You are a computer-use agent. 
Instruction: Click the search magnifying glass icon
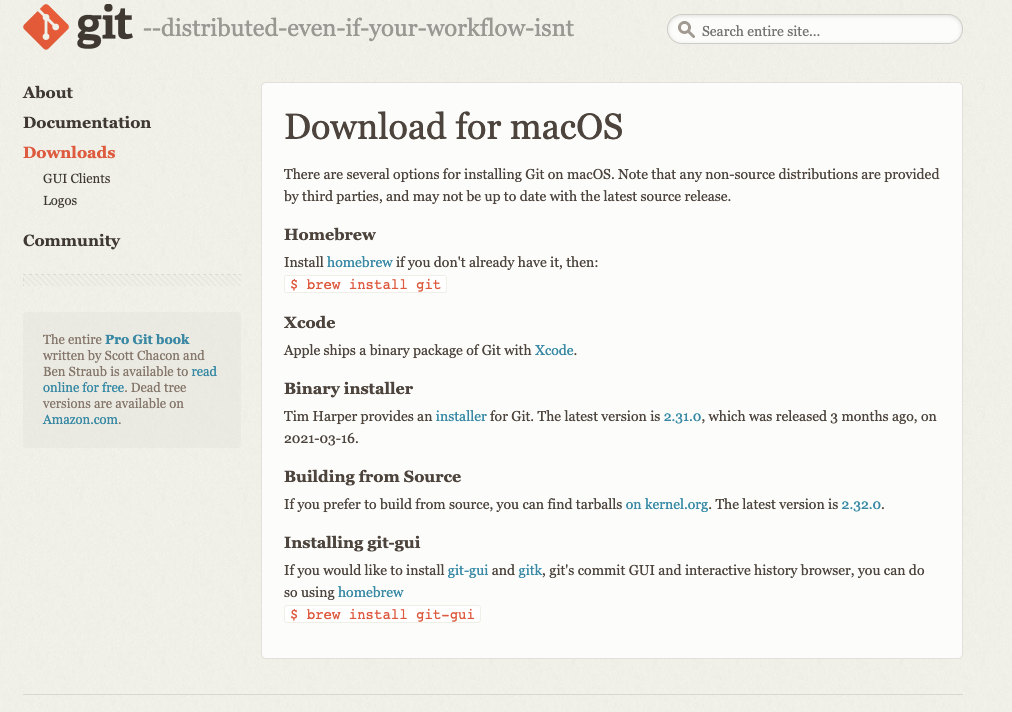(686, 30)
